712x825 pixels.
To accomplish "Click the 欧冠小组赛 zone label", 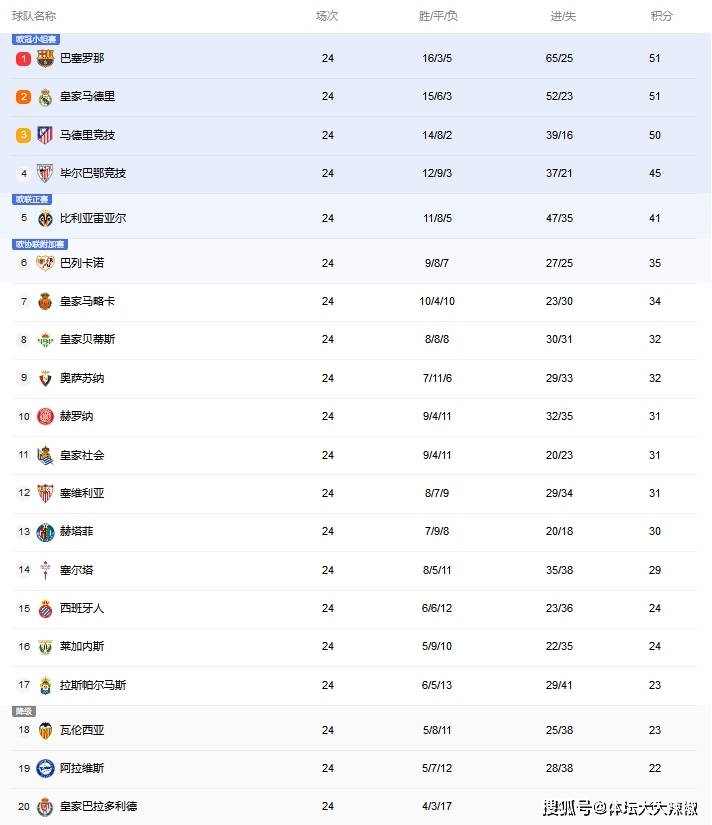I will point(36,39).
